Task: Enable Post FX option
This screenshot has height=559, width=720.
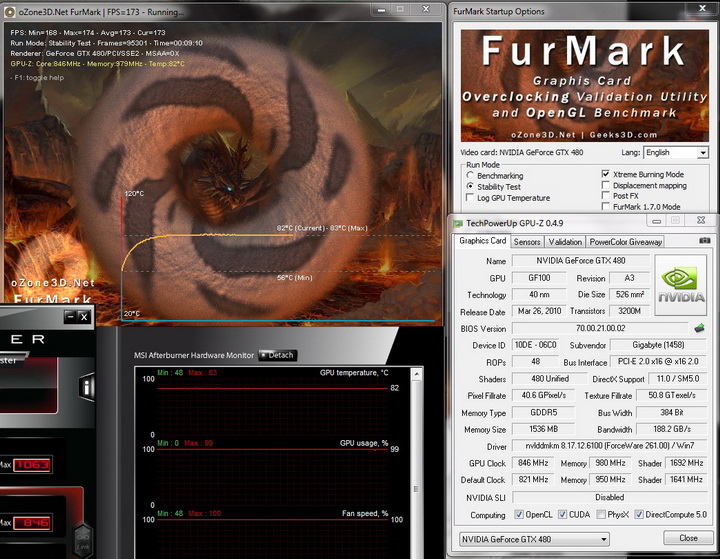Action: pyautogui.click(x=606, y=196)
